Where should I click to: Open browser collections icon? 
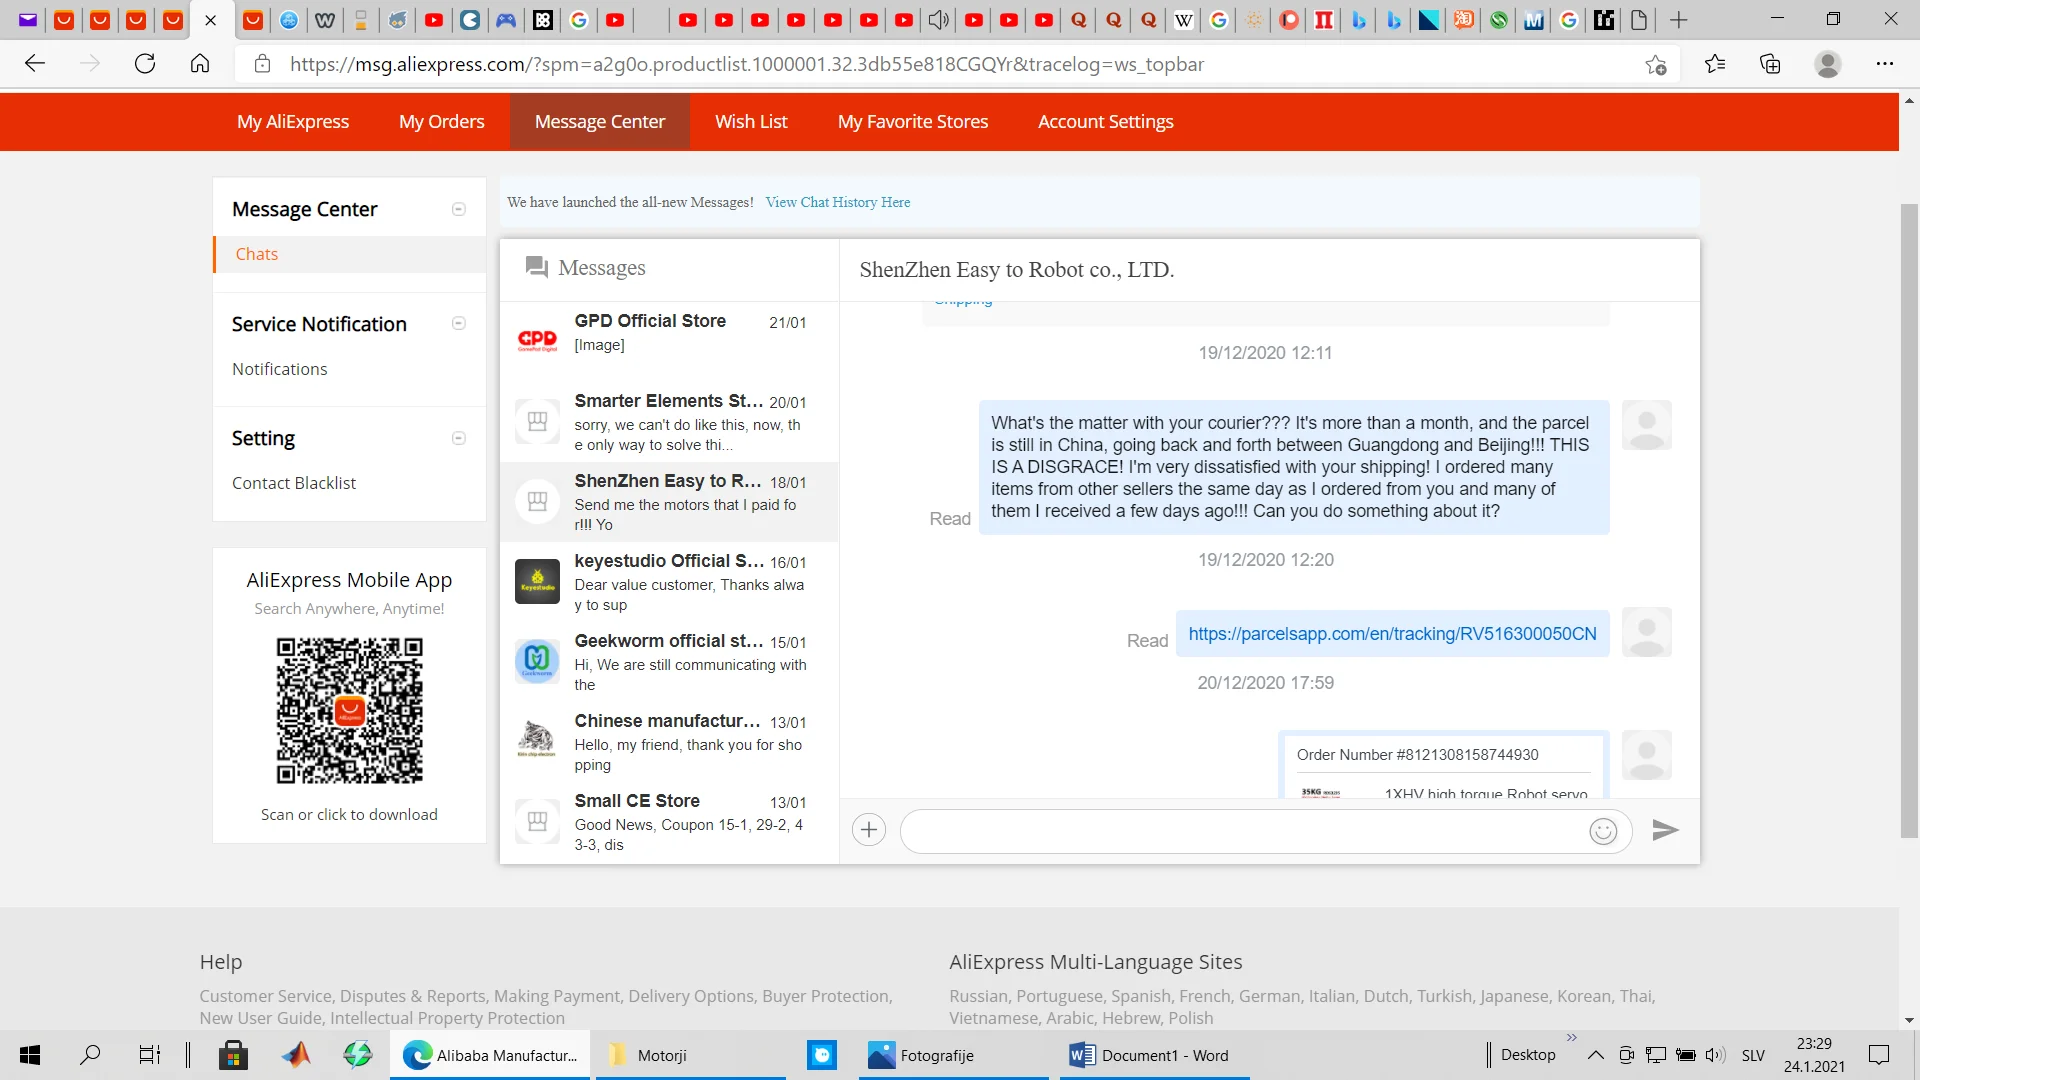click(1770, 64)
